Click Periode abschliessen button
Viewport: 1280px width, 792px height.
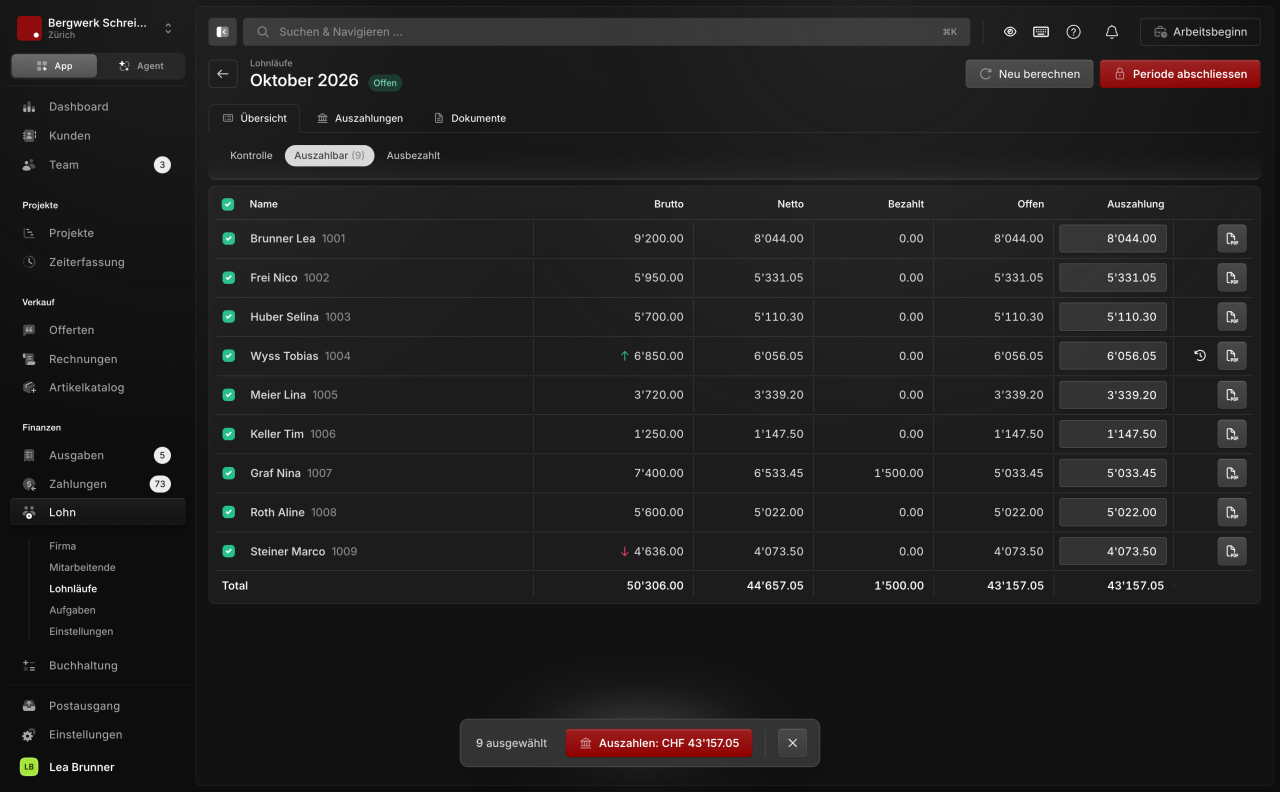[x=1180, y=74]
